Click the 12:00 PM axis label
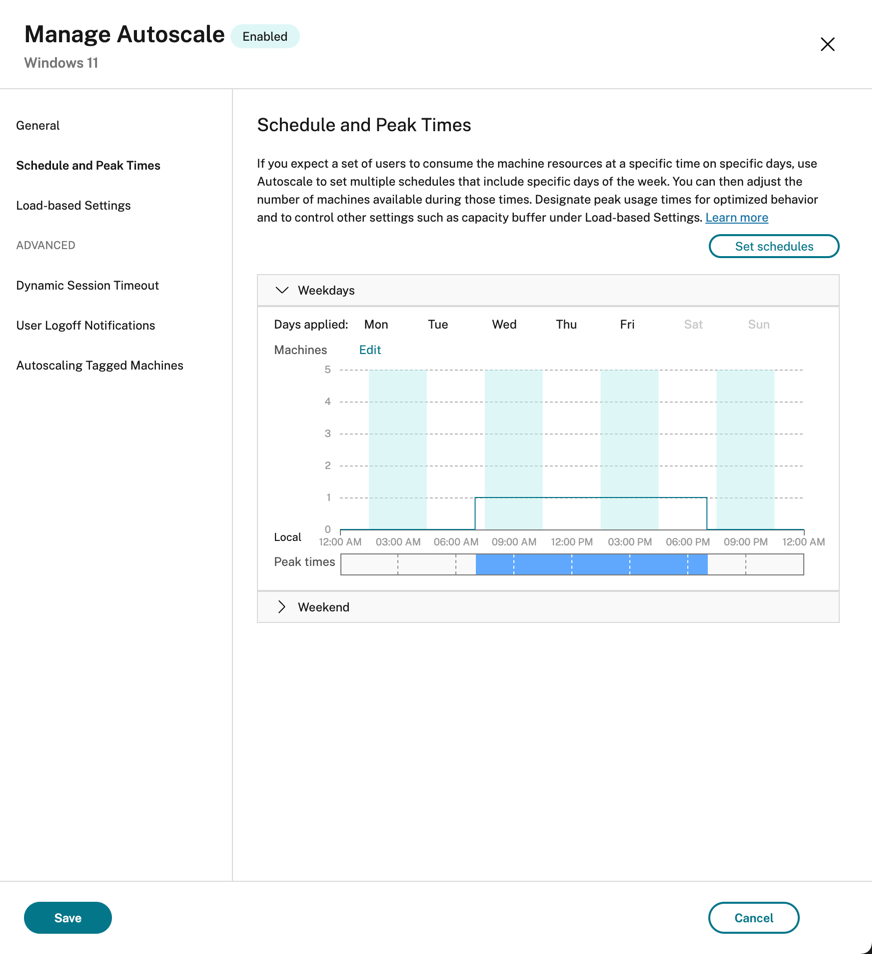 coord(572,542)
